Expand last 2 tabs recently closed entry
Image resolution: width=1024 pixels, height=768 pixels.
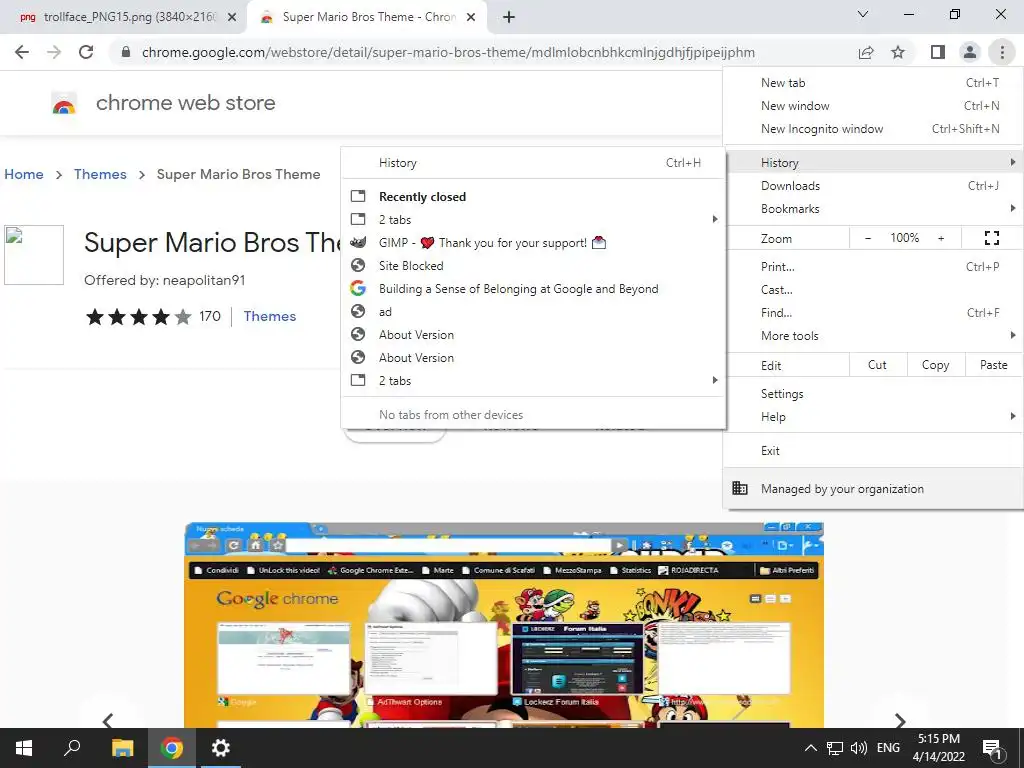pos(533,381)
